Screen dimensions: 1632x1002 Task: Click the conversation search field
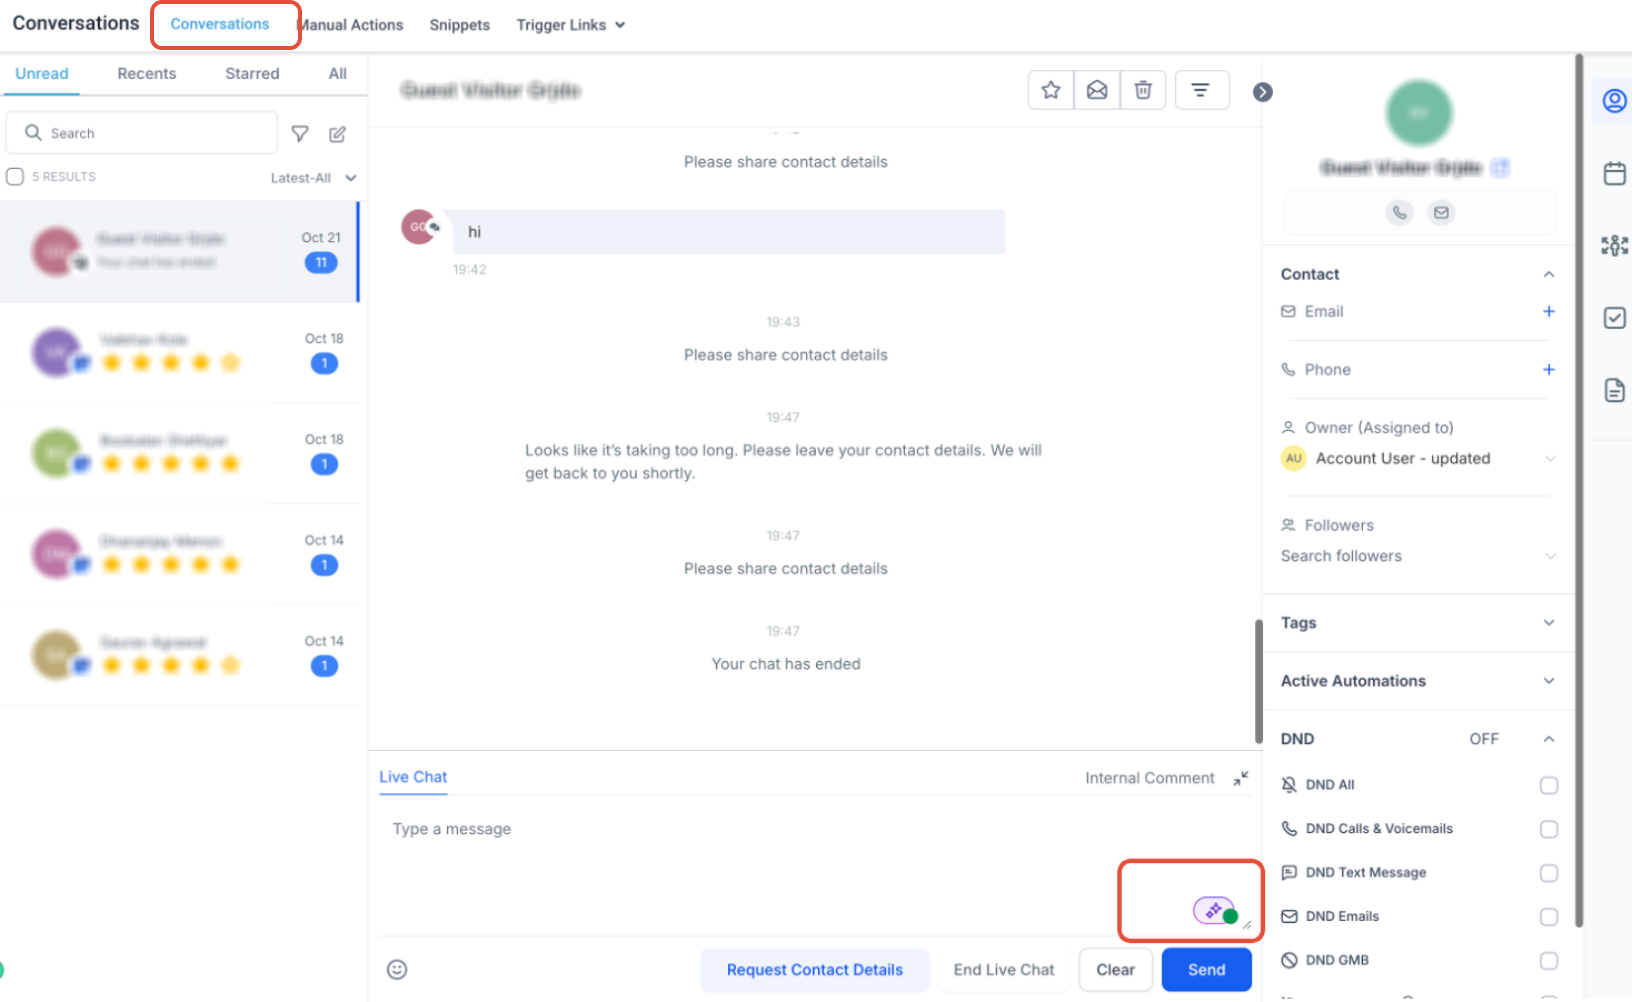pos(142,133)
